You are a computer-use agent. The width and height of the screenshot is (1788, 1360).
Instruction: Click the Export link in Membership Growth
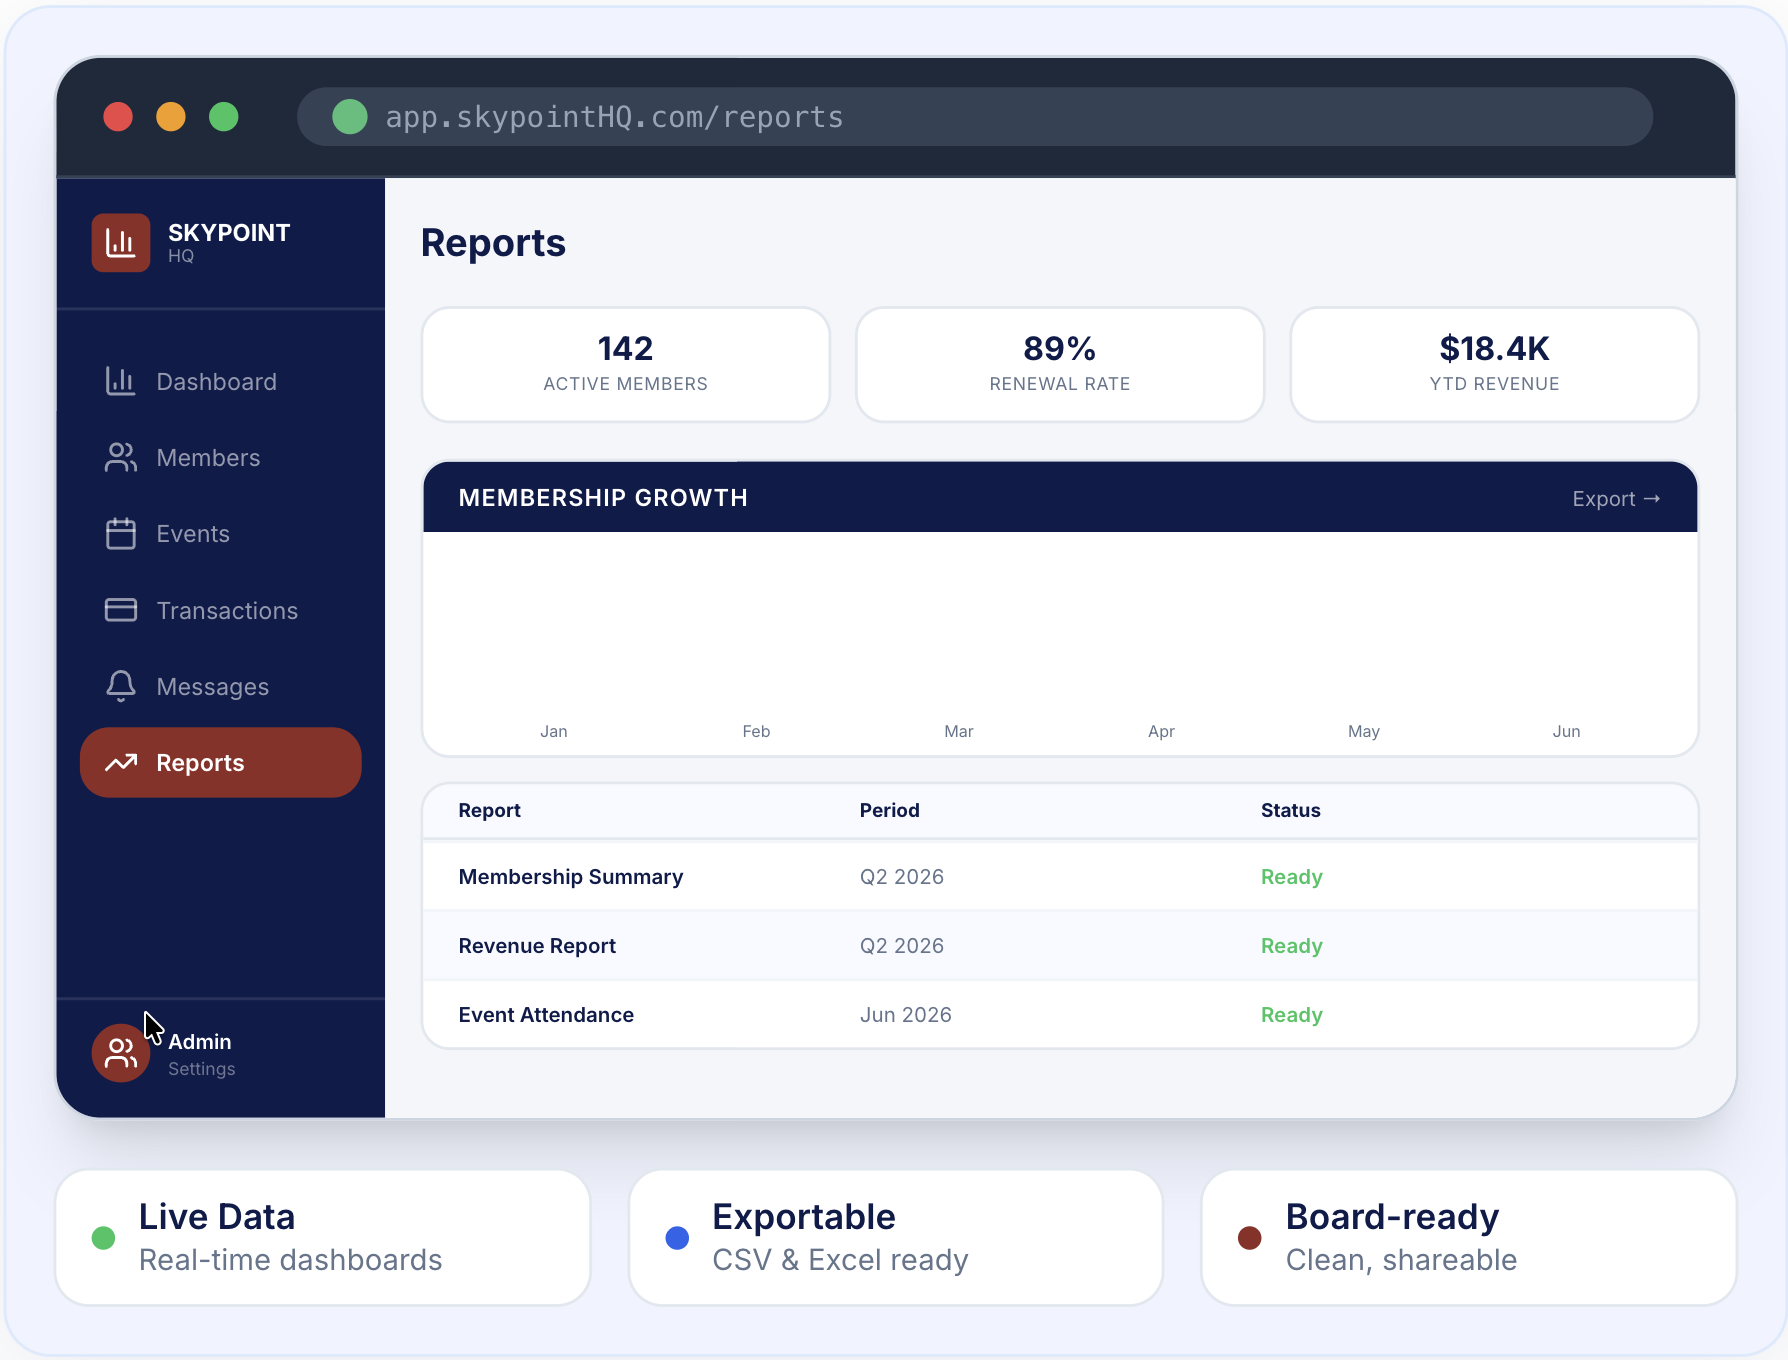(x=1616, y=498)
